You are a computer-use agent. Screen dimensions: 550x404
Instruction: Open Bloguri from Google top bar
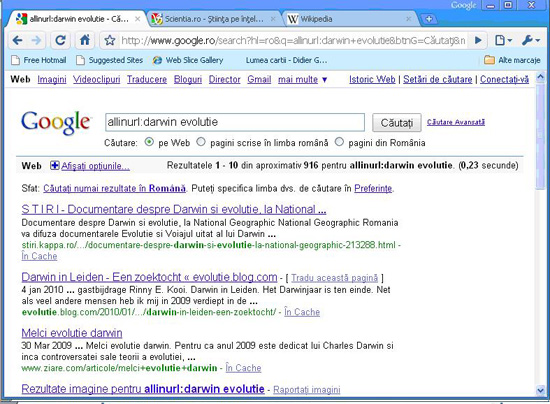[188, 80]
